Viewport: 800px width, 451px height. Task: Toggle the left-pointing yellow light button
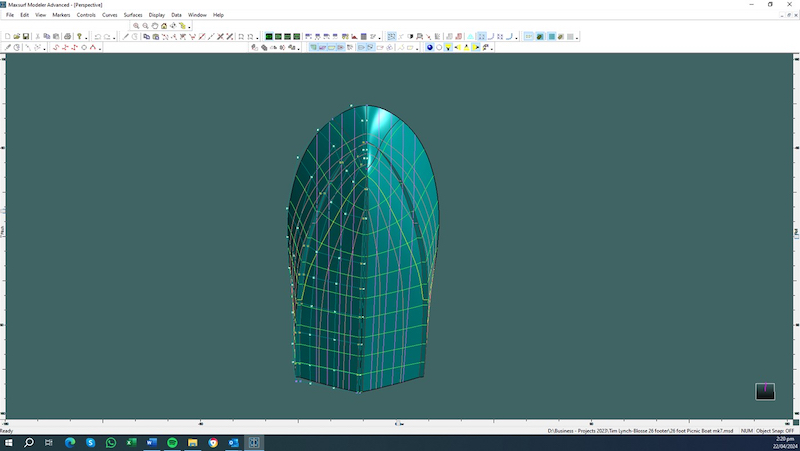tap(457, 47)
